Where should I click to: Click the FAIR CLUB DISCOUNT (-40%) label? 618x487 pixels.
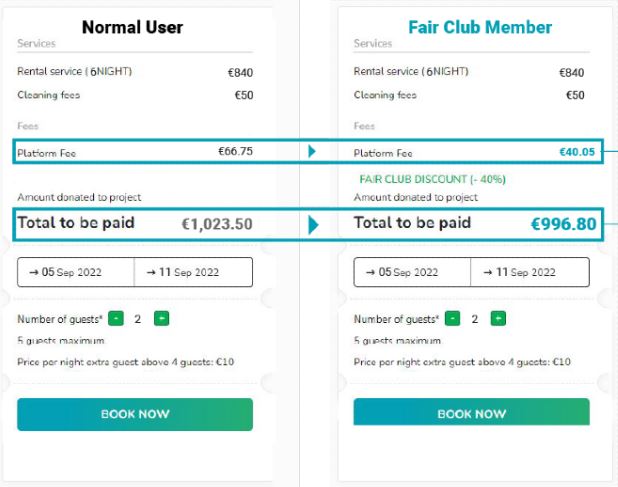click(x=432, y=179)
